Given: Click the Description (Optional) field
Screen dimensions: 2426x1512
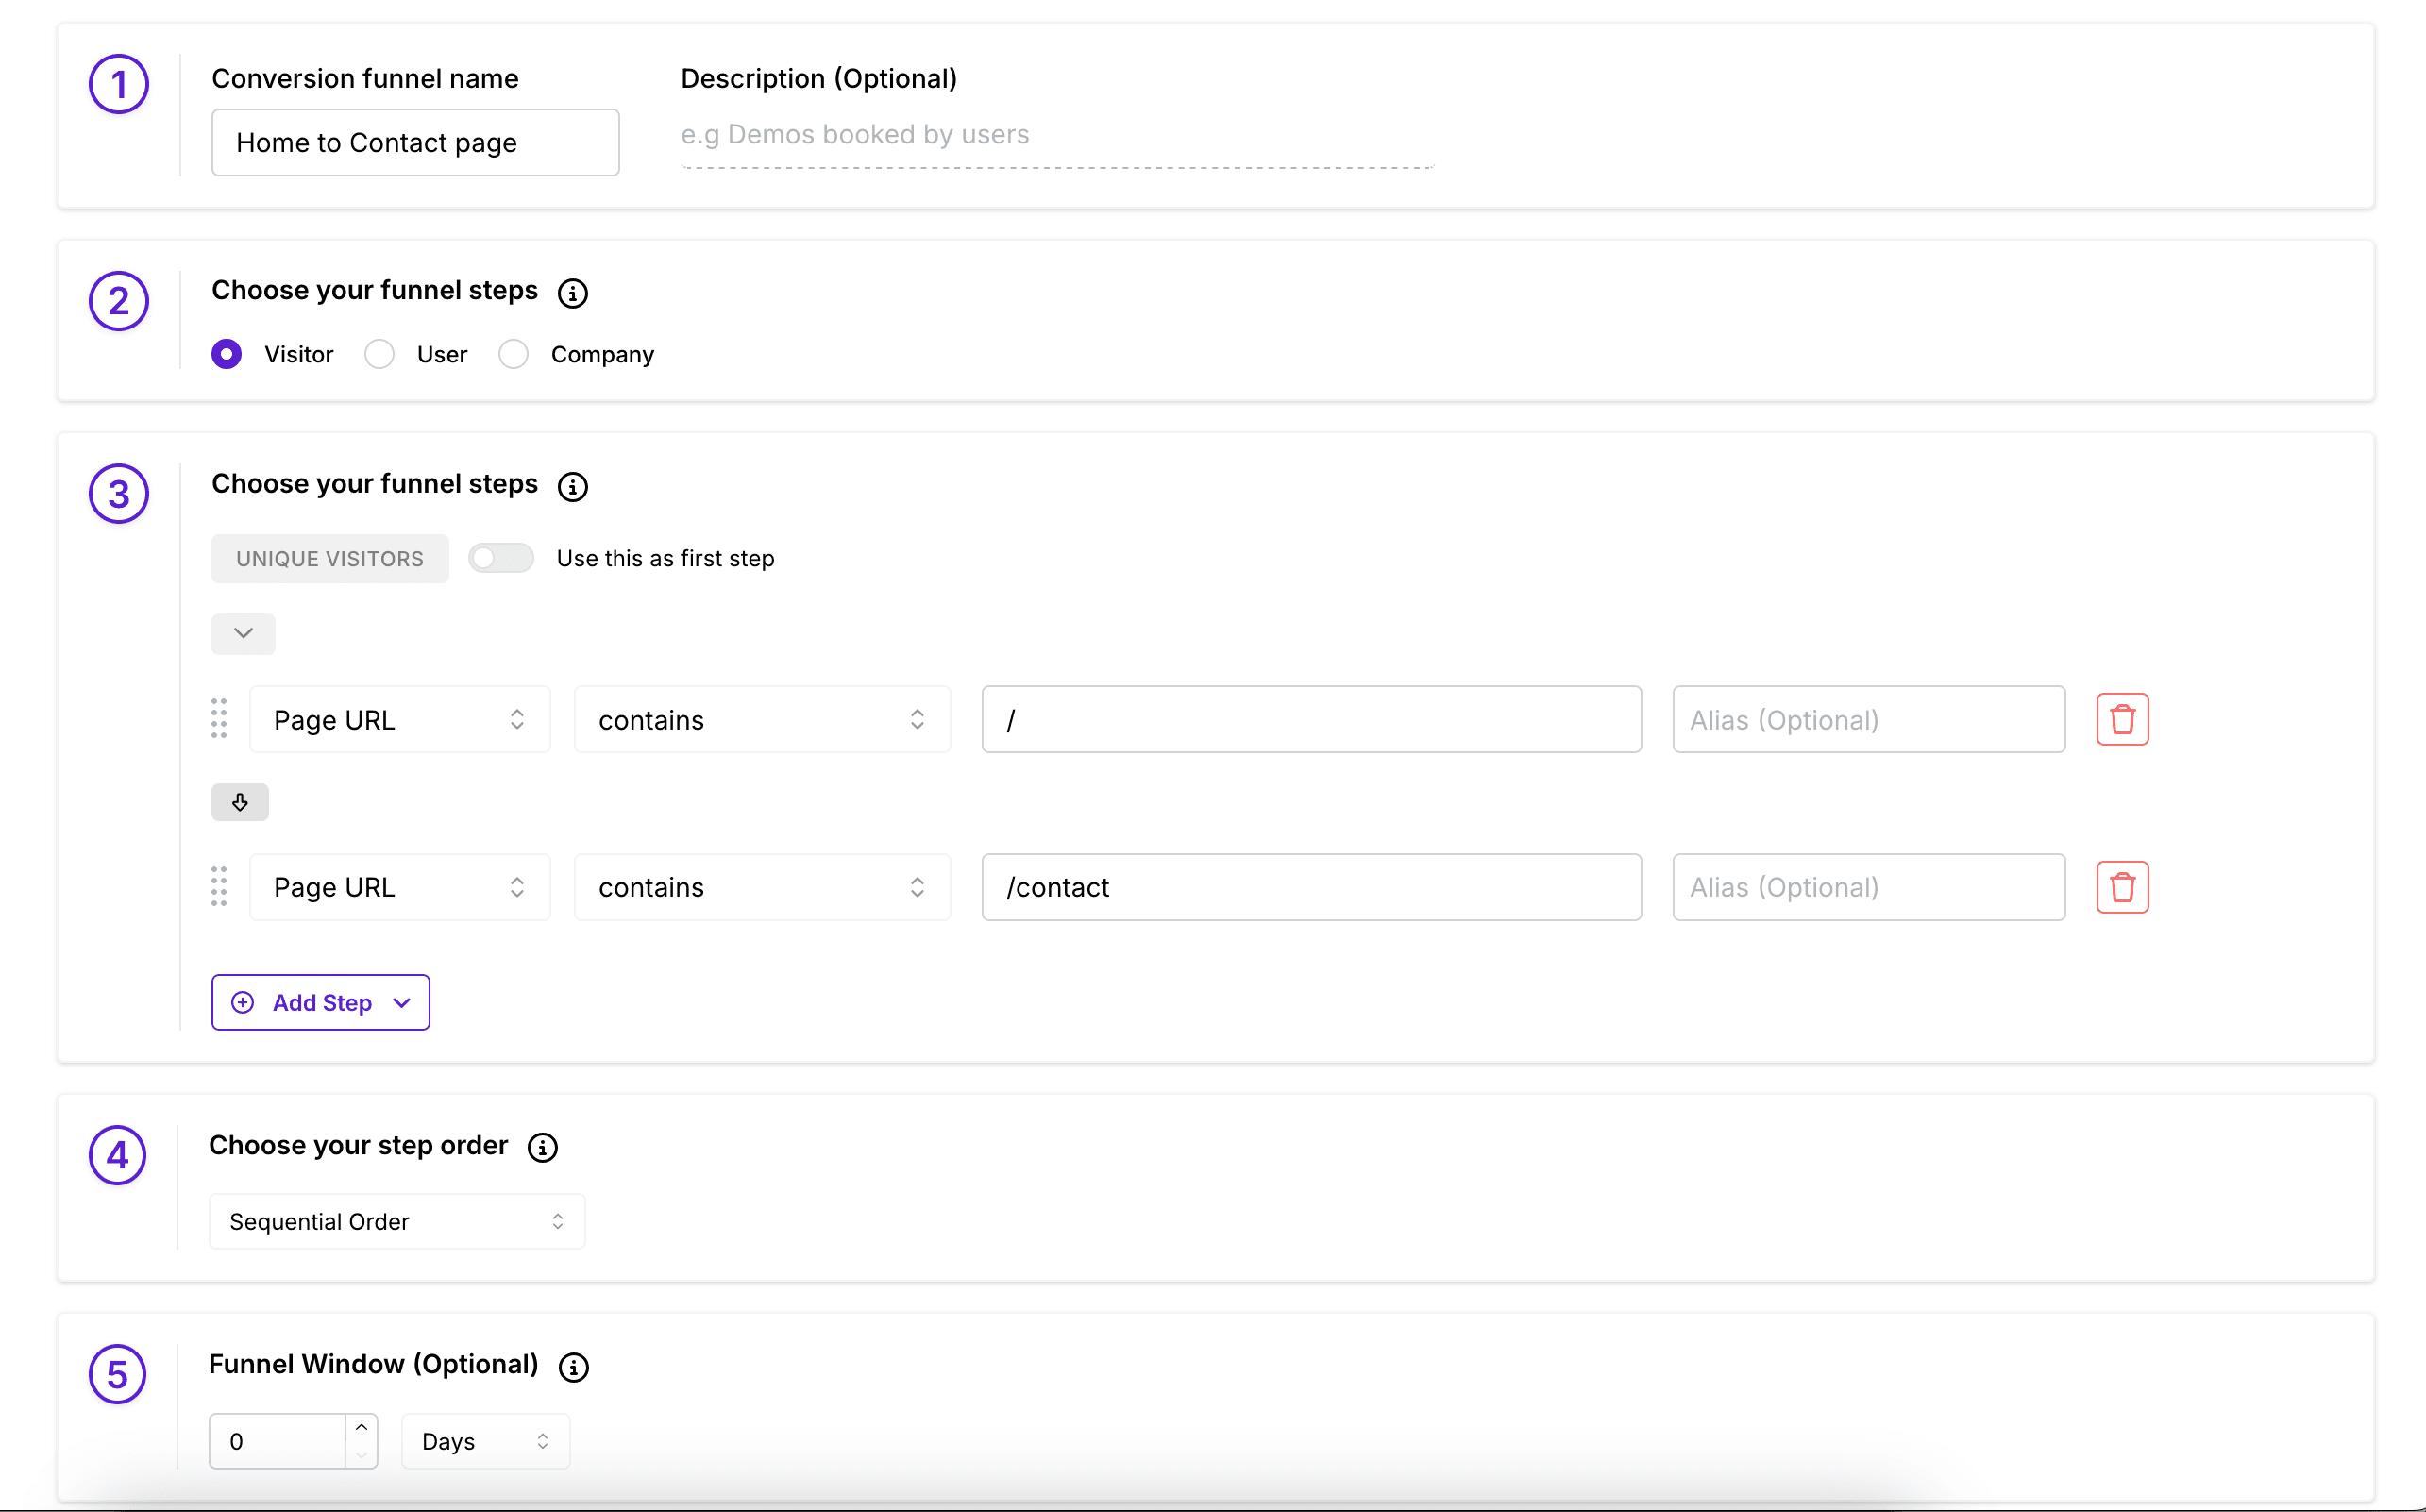Looking at the screenshot, I should tap(1056, 135).
